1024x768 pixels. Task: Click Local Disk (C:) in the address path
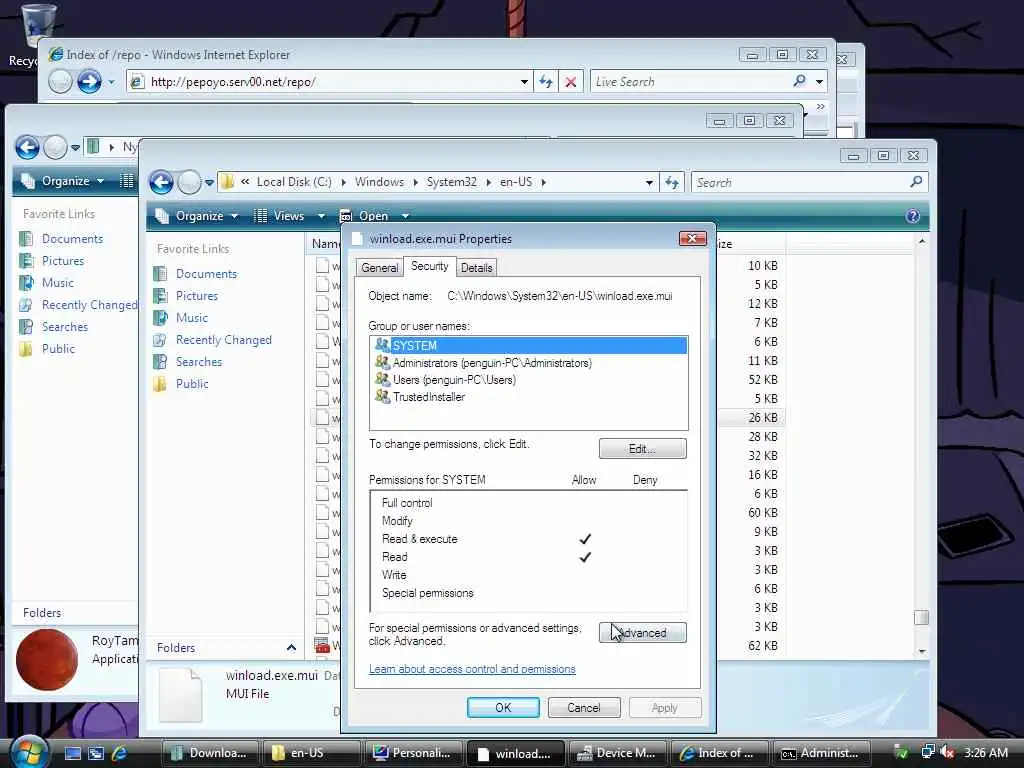pos(294,182)
